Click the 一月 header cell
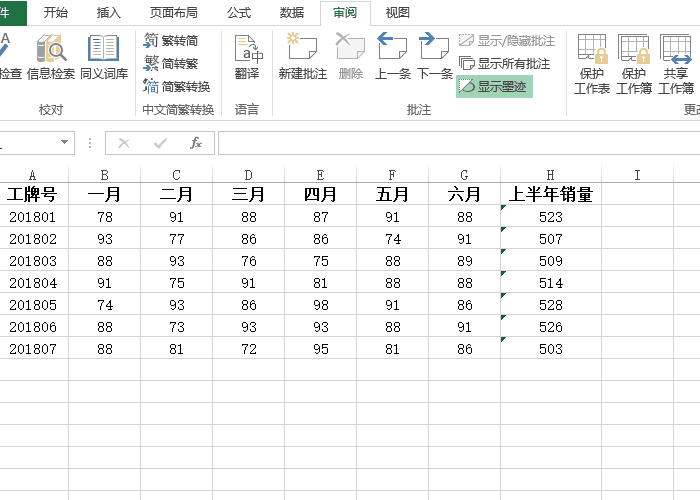 tap(104, 194)
